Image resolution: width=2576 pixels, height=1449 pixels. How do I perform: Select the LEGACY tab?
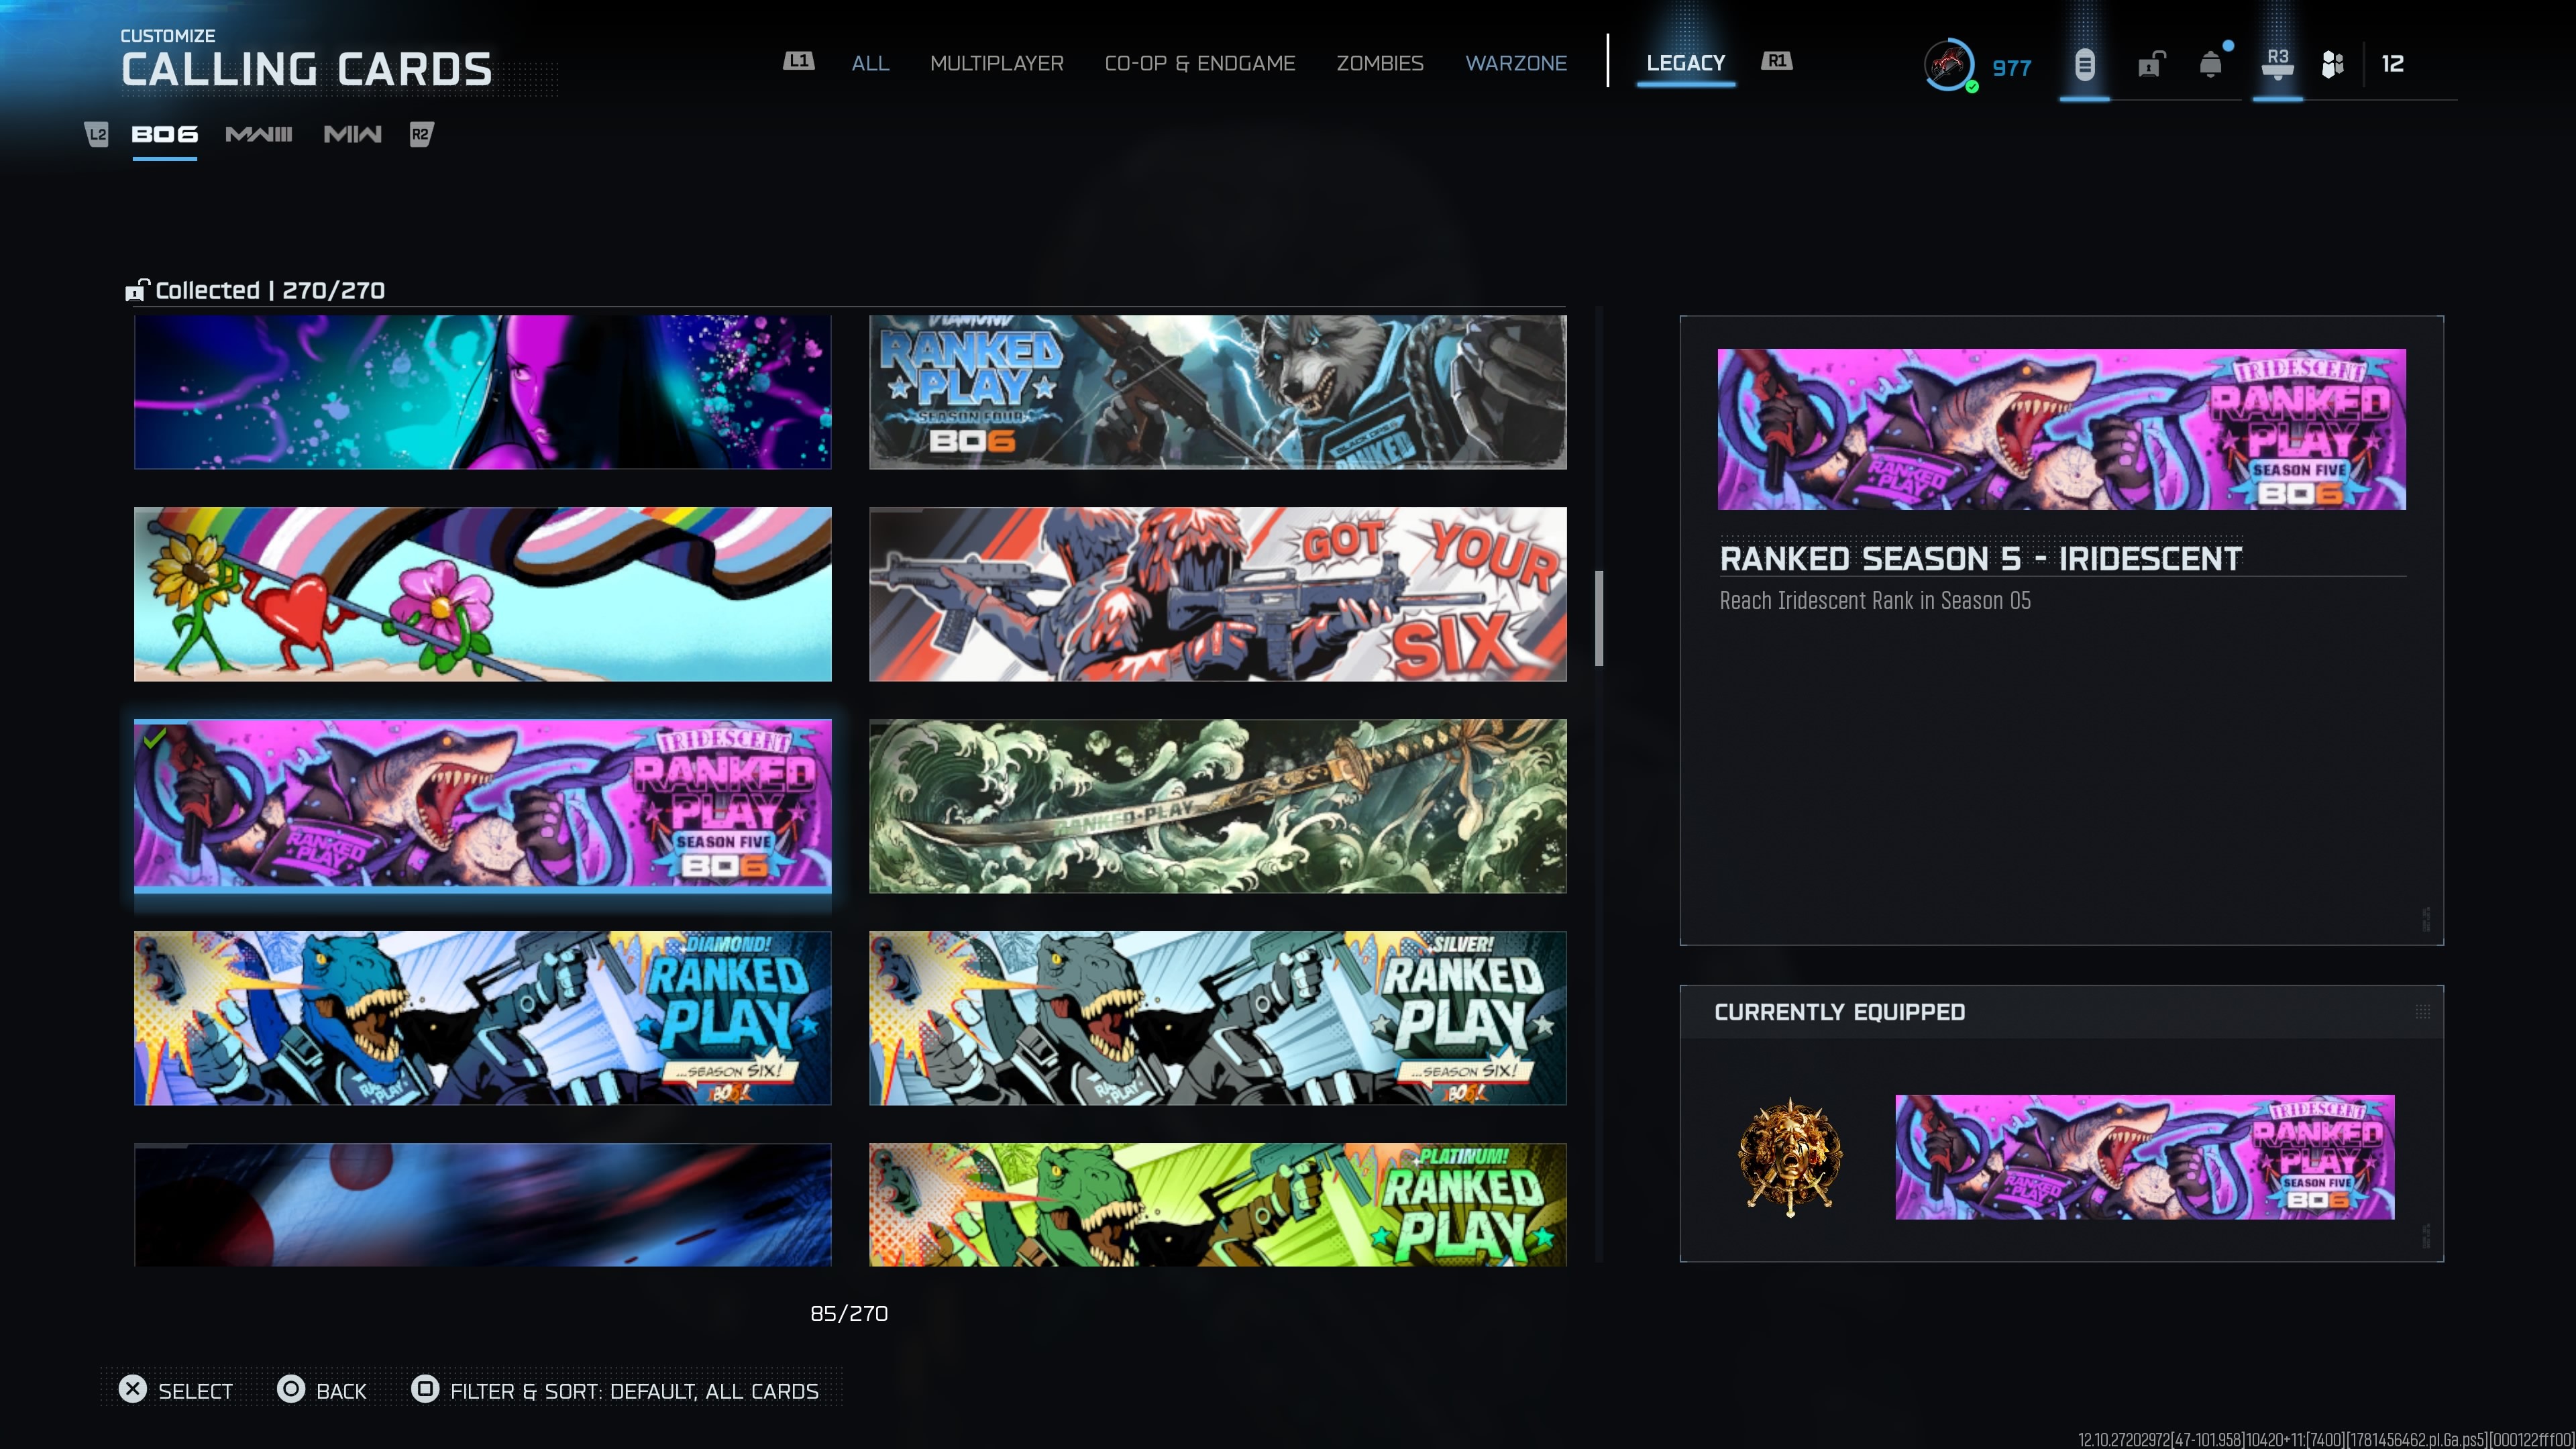1685,63
